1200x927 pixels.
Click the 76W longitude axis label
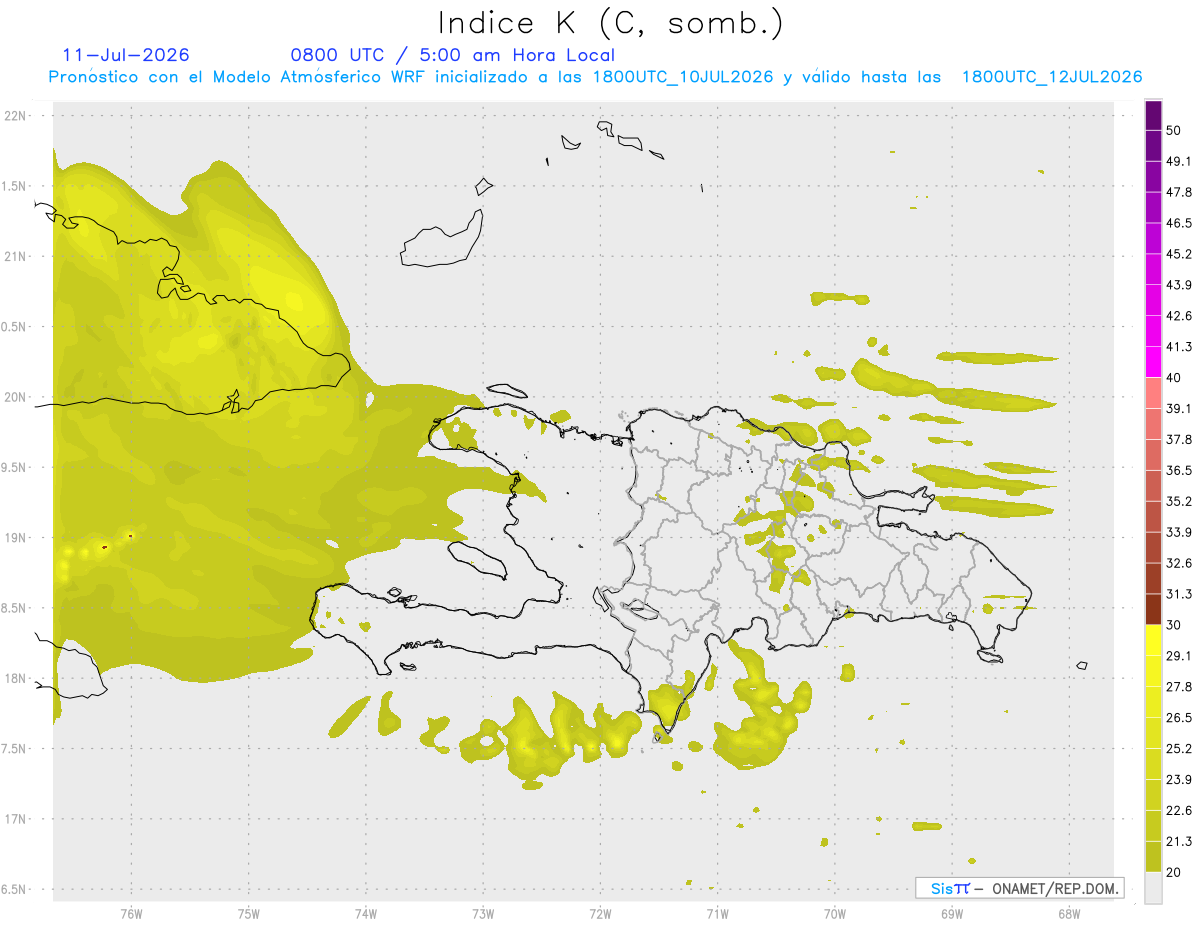pos(131,914)
